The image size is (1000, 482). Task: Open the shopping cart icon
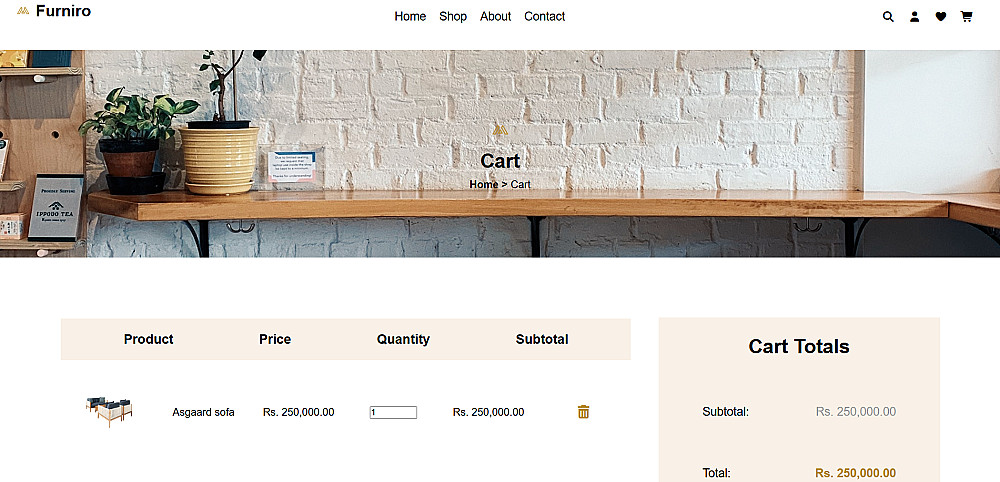[966, 17]
